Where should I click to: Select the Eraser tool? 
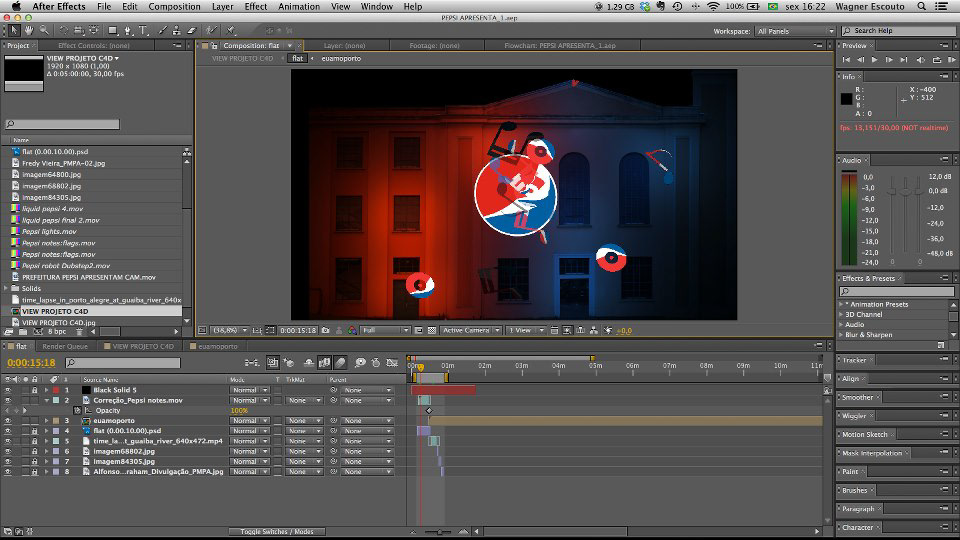[x=191, y=30]
